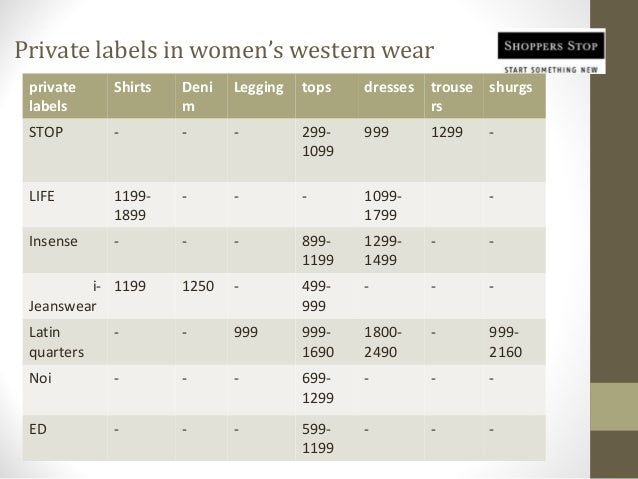
Task: Select the 1800-2490 dresses price cell
Action: 385,343
